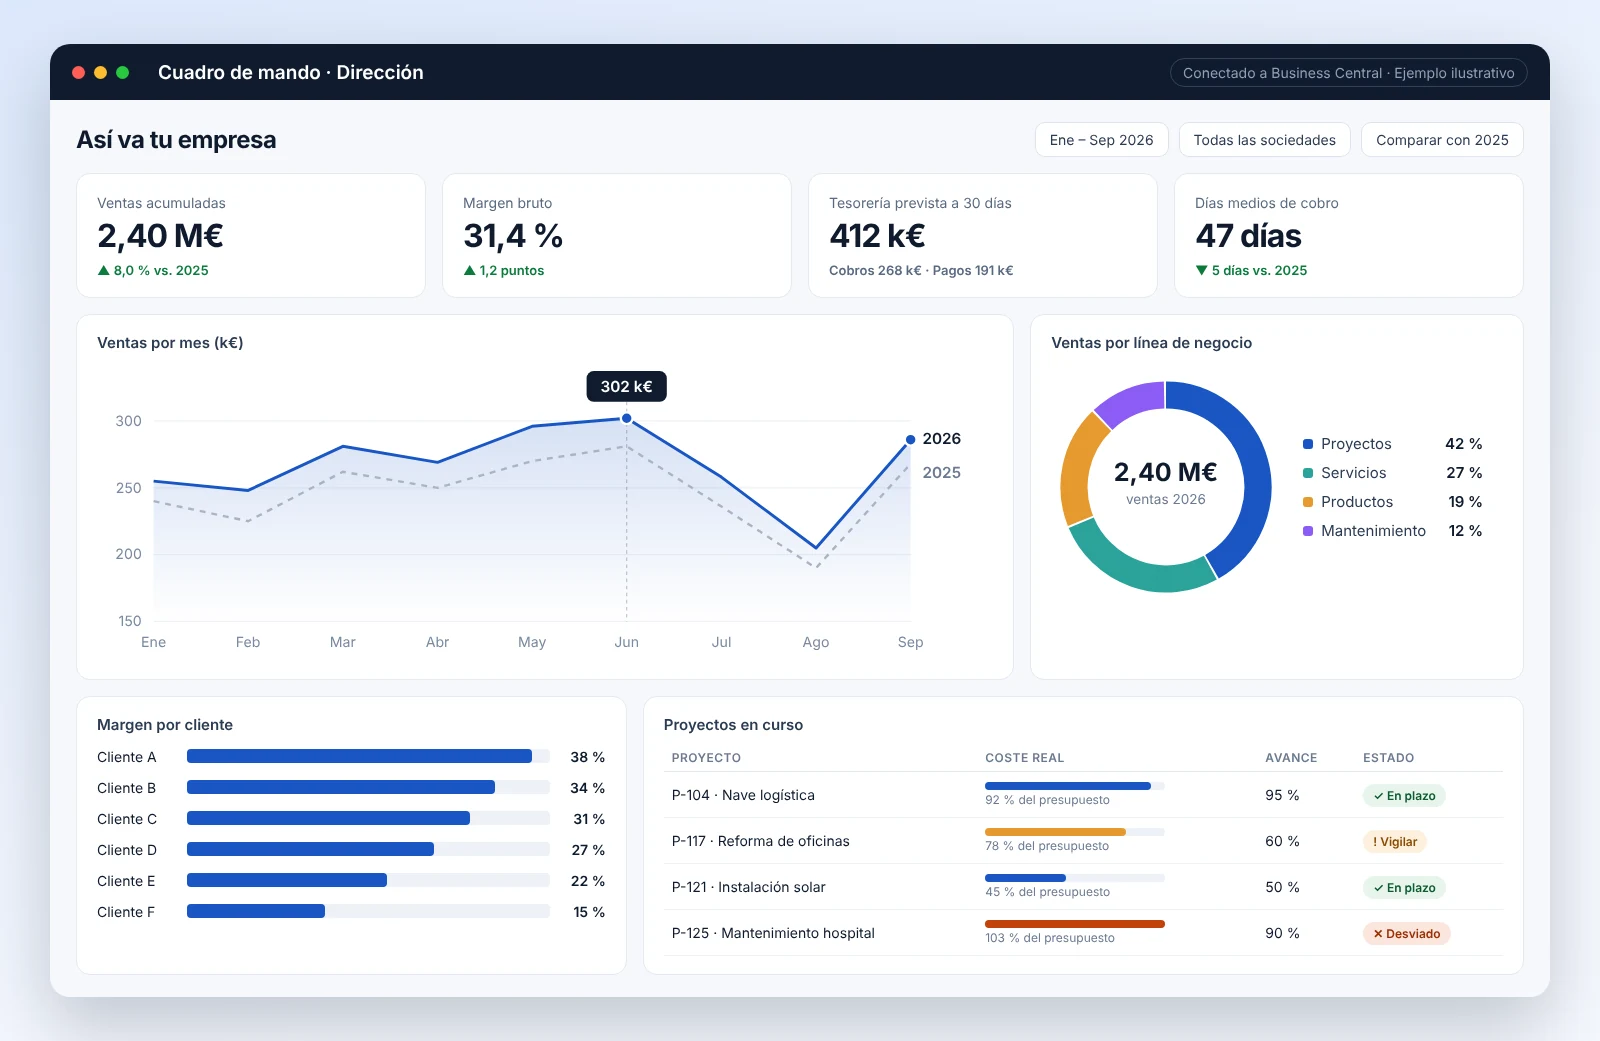This screenshot has height=1041, width=1600.
Task: Click the 302 k€ tooltip on the chart
Action: [626, 386]
